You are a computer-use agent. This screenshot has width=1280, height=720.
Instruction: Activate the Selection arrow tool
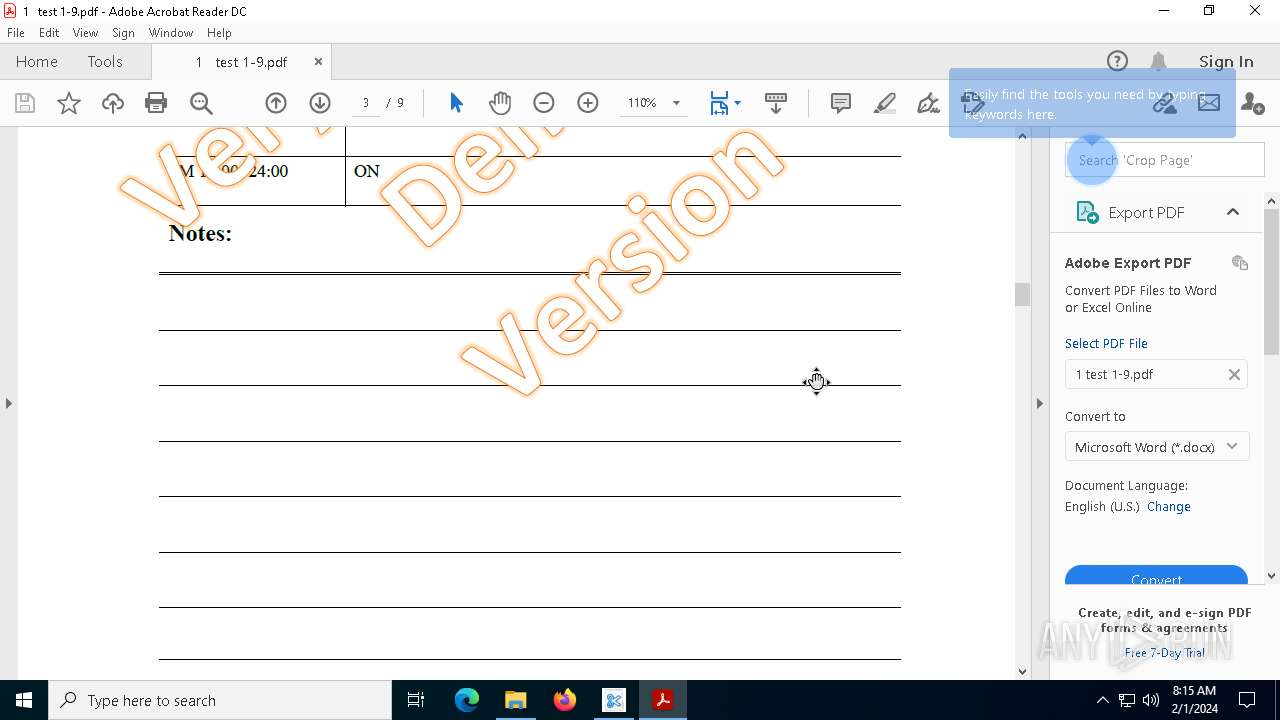456,103
